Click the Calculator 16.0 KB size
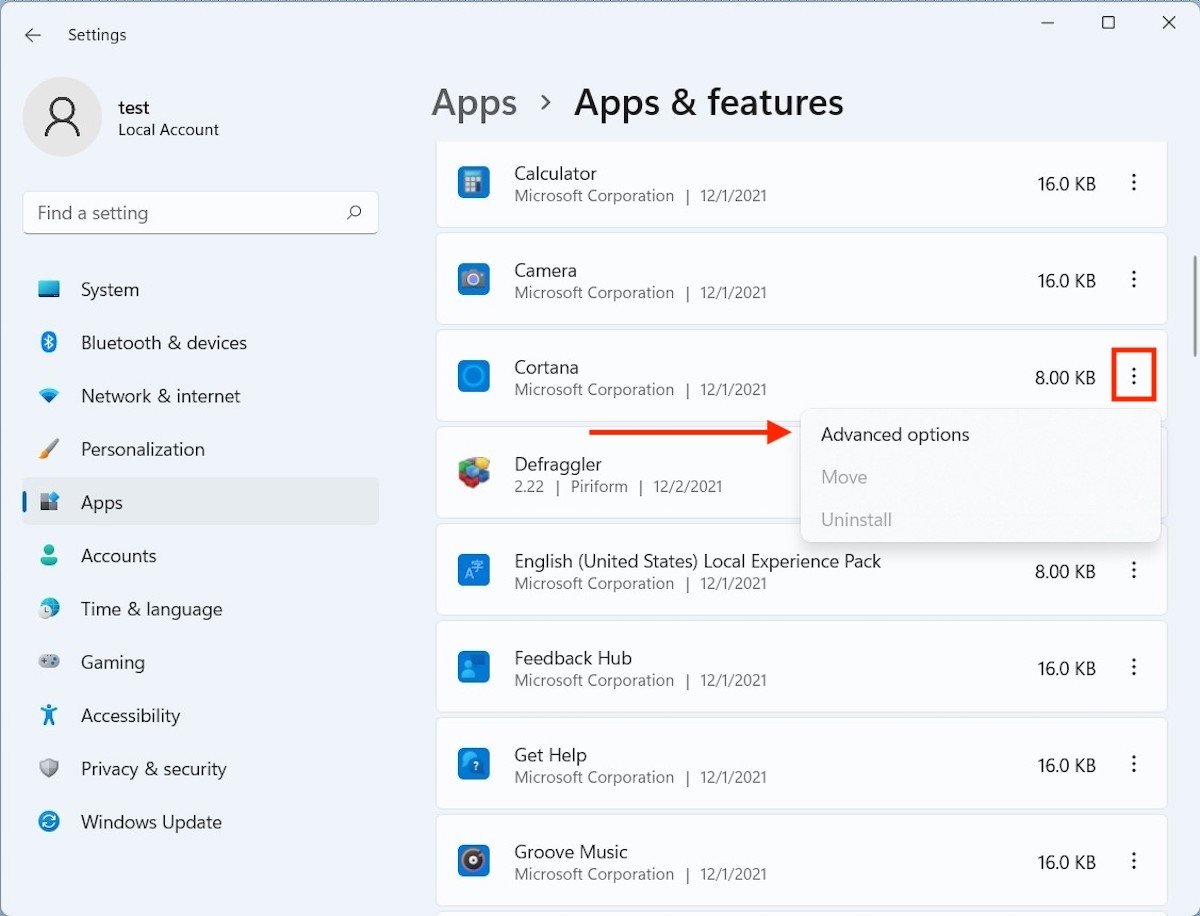This screenshot has width=1200, height=916. pyautogui.click(x=1066, y=184)
